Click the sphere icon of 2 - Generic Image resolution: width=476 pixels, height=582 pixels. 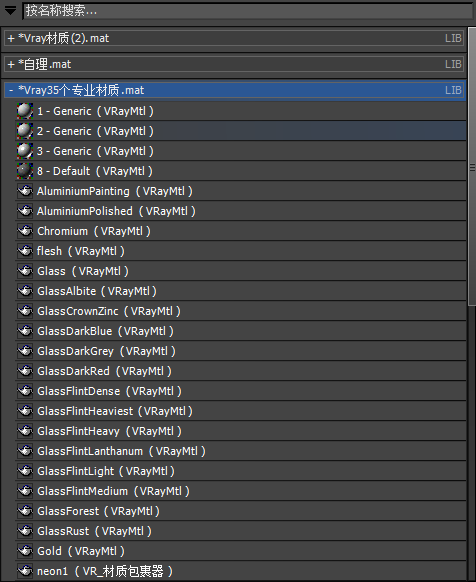[x=25, y=131]
